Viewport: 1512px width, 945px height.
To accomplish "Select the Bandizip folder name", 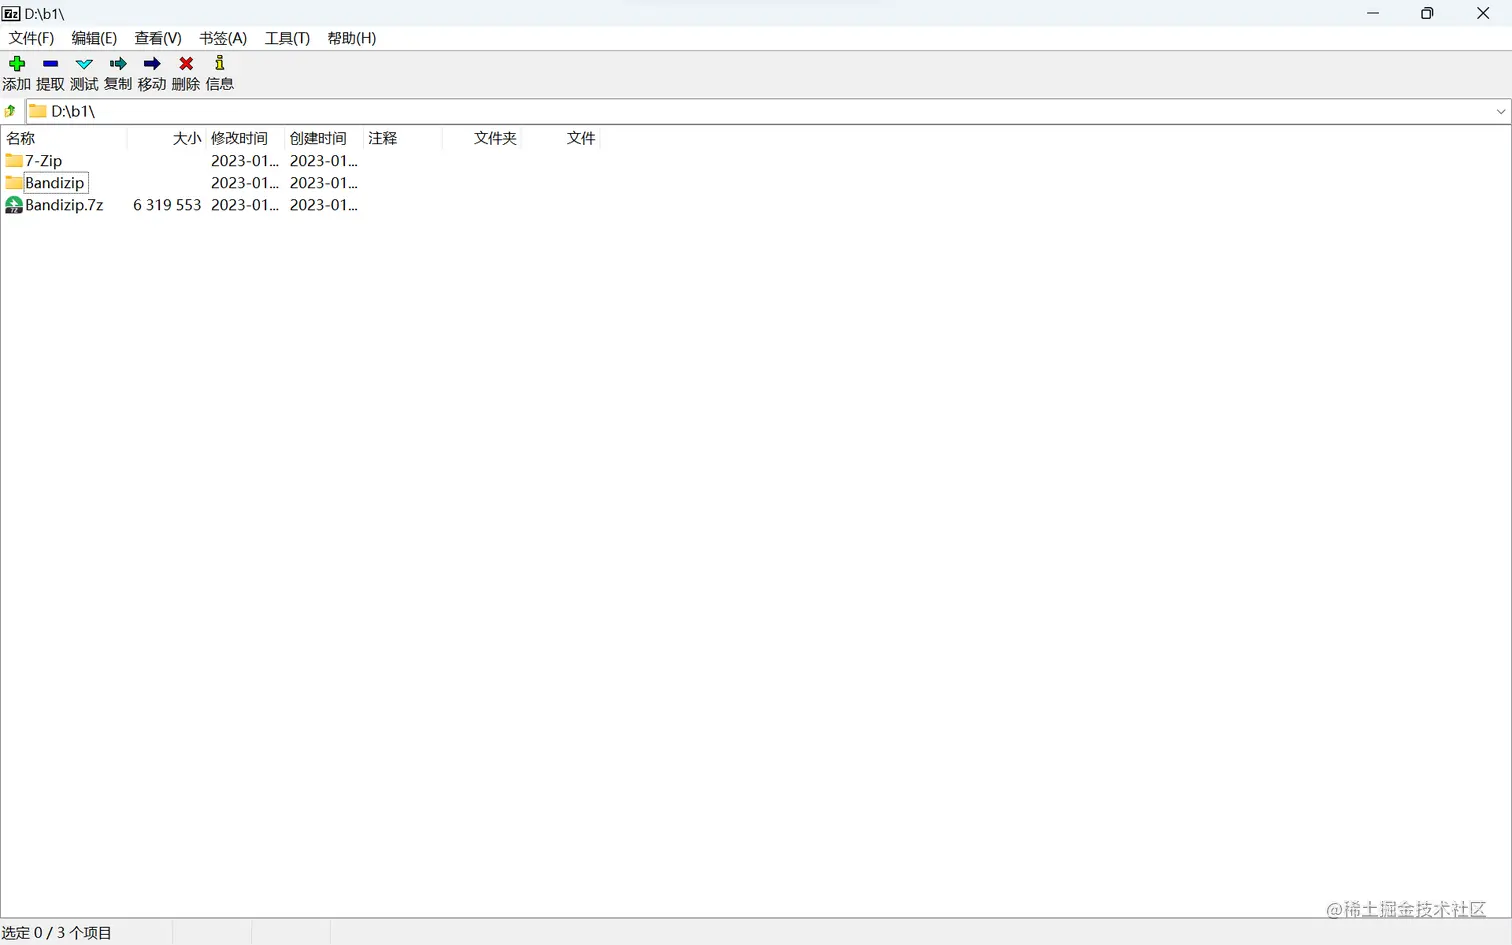I will click(x=55, y=183).
